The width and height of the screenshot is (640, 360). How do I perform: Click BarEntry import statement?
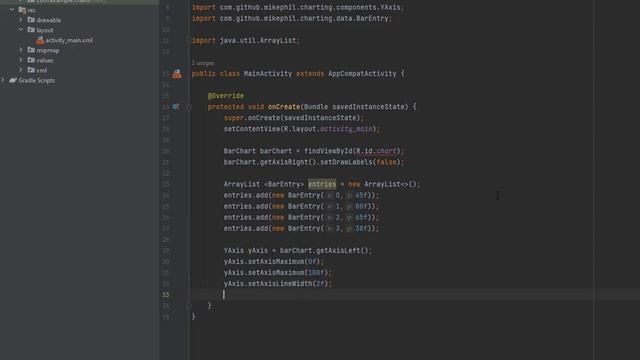292,18
